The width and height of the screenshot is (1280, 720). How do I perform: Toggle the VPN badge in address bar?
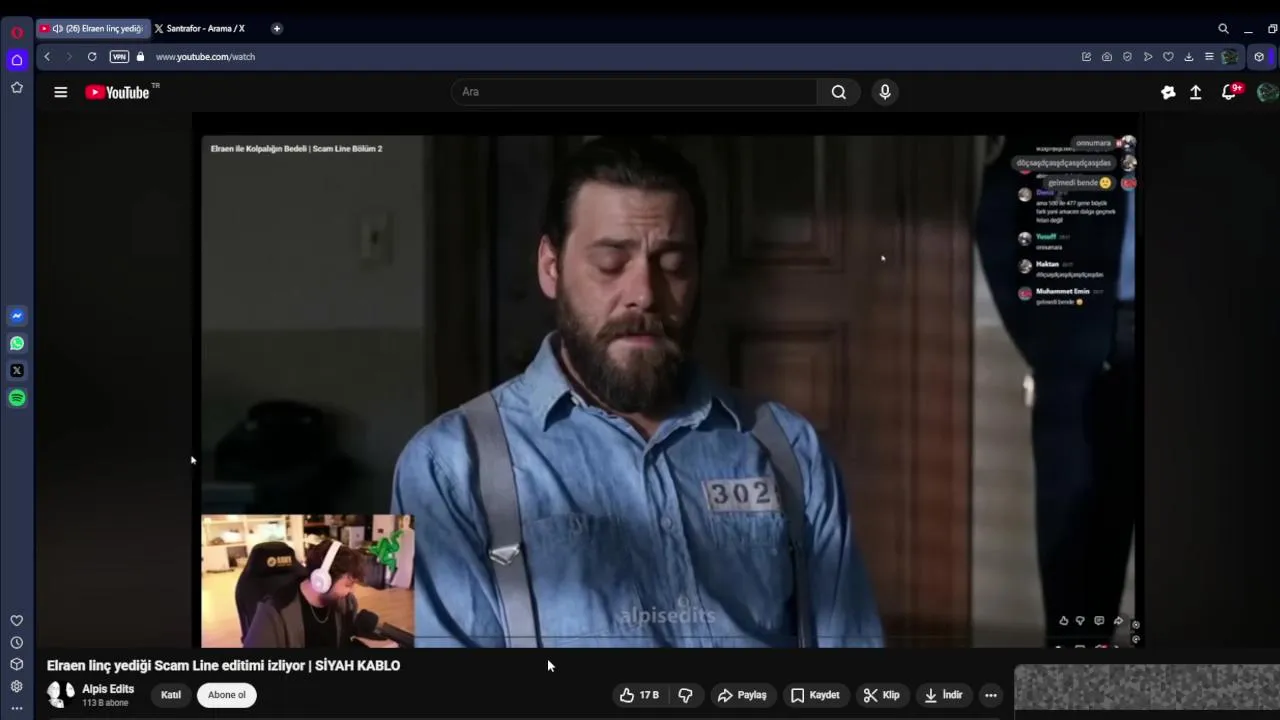(x=119, y=57)
